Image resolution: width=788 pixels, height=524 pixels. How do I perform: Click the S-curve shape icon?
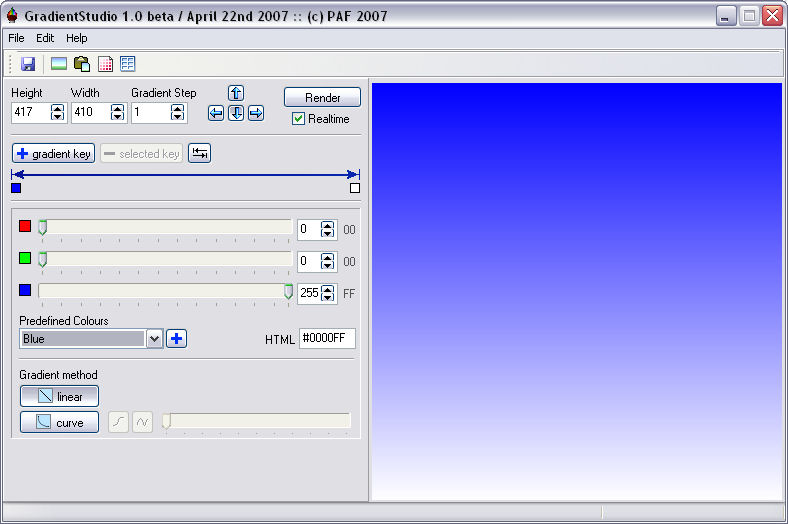pos(119,422)
